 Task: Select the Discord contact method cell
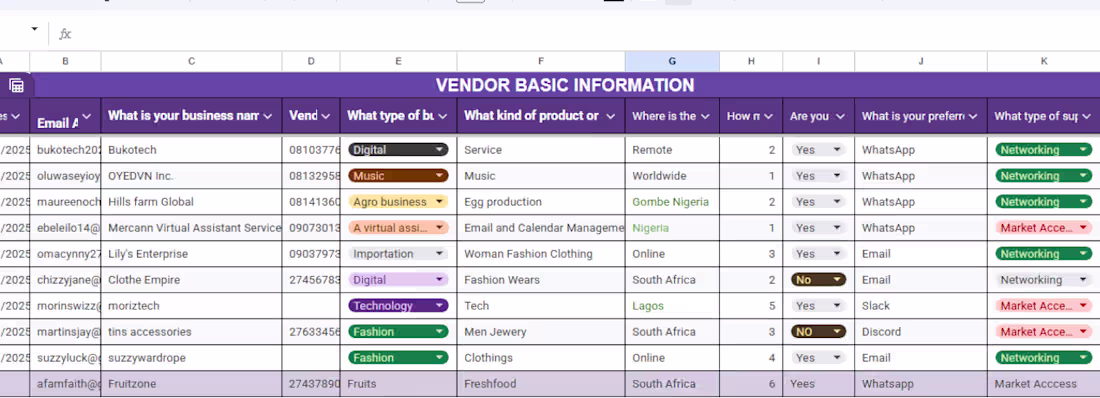point(921,332)
